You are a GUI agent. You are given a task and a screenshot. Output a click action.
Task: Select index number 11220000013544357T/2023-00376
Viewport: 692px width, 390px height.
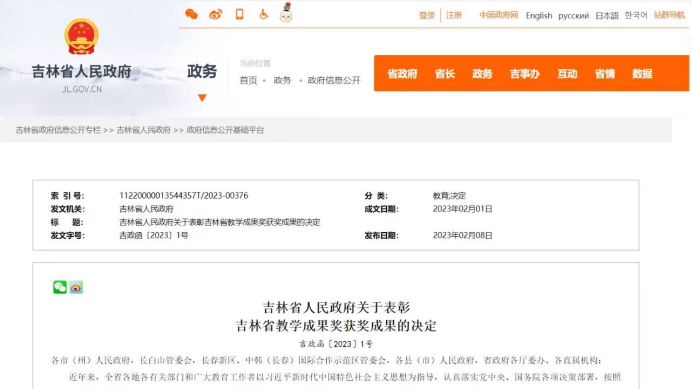pyautogui.click(x=184, y=195)
